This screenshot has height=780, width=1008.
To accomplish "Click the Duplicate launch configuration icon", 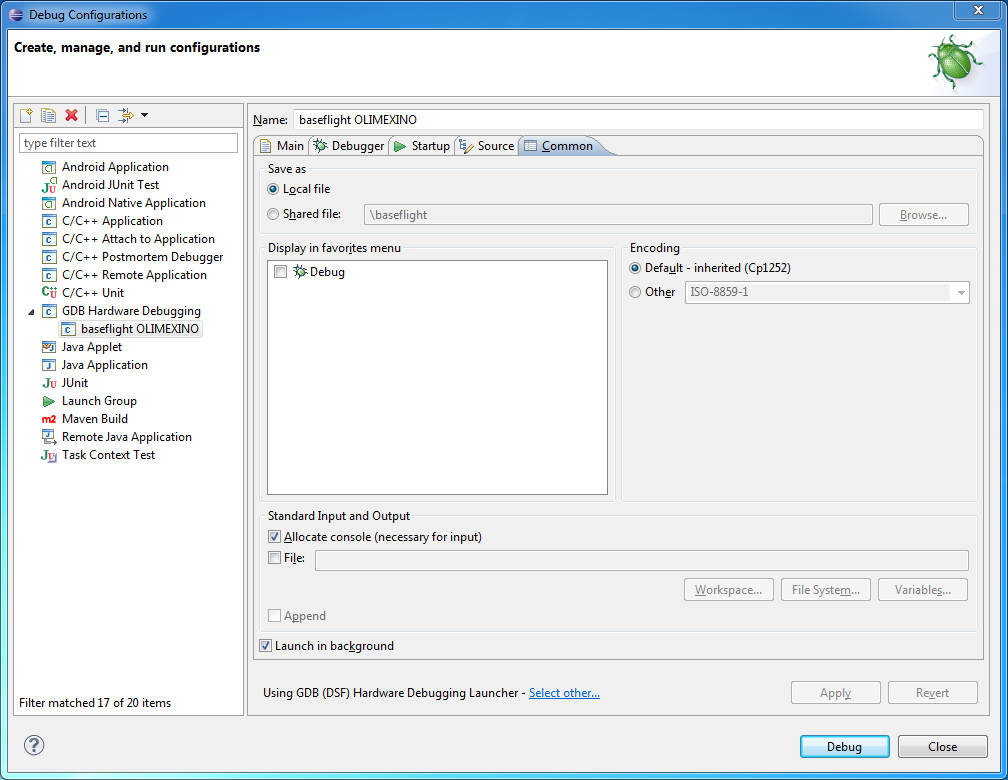I will click(48, 116).
